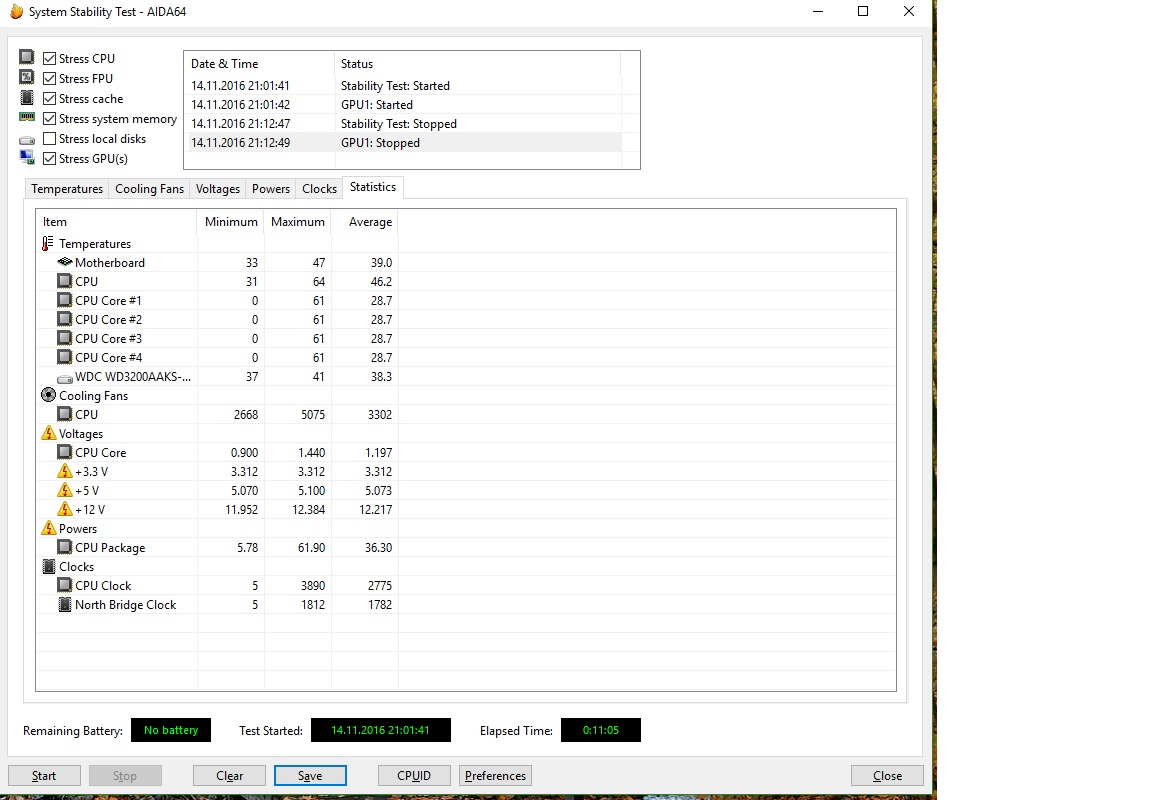Click the North Bridge Clock icon
This screenshot has width=1152, height=800.
pos(65,605)
